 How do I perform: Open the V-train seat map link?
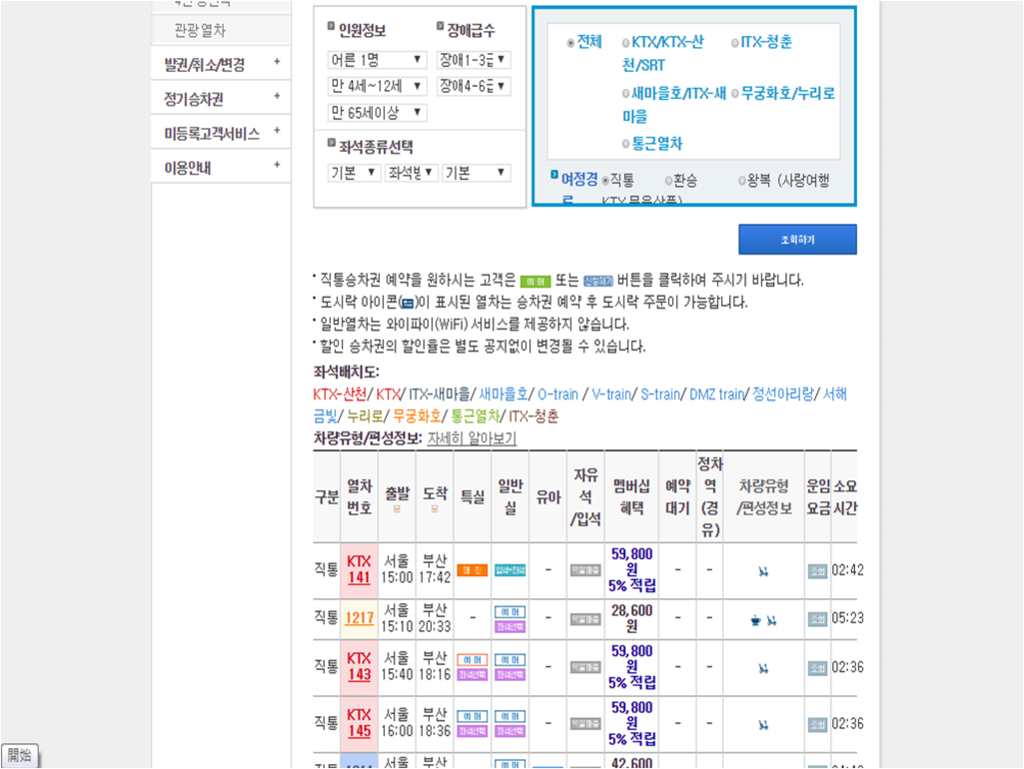coord(611,394)
